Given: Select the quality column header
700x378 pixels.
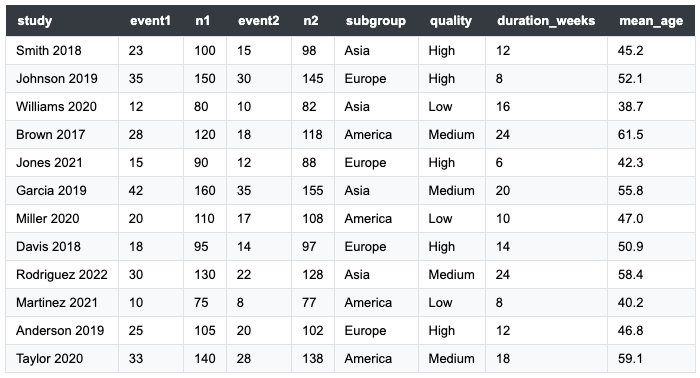Looking at the screenshot, I should pyautogui.click(x=450, y=21).
